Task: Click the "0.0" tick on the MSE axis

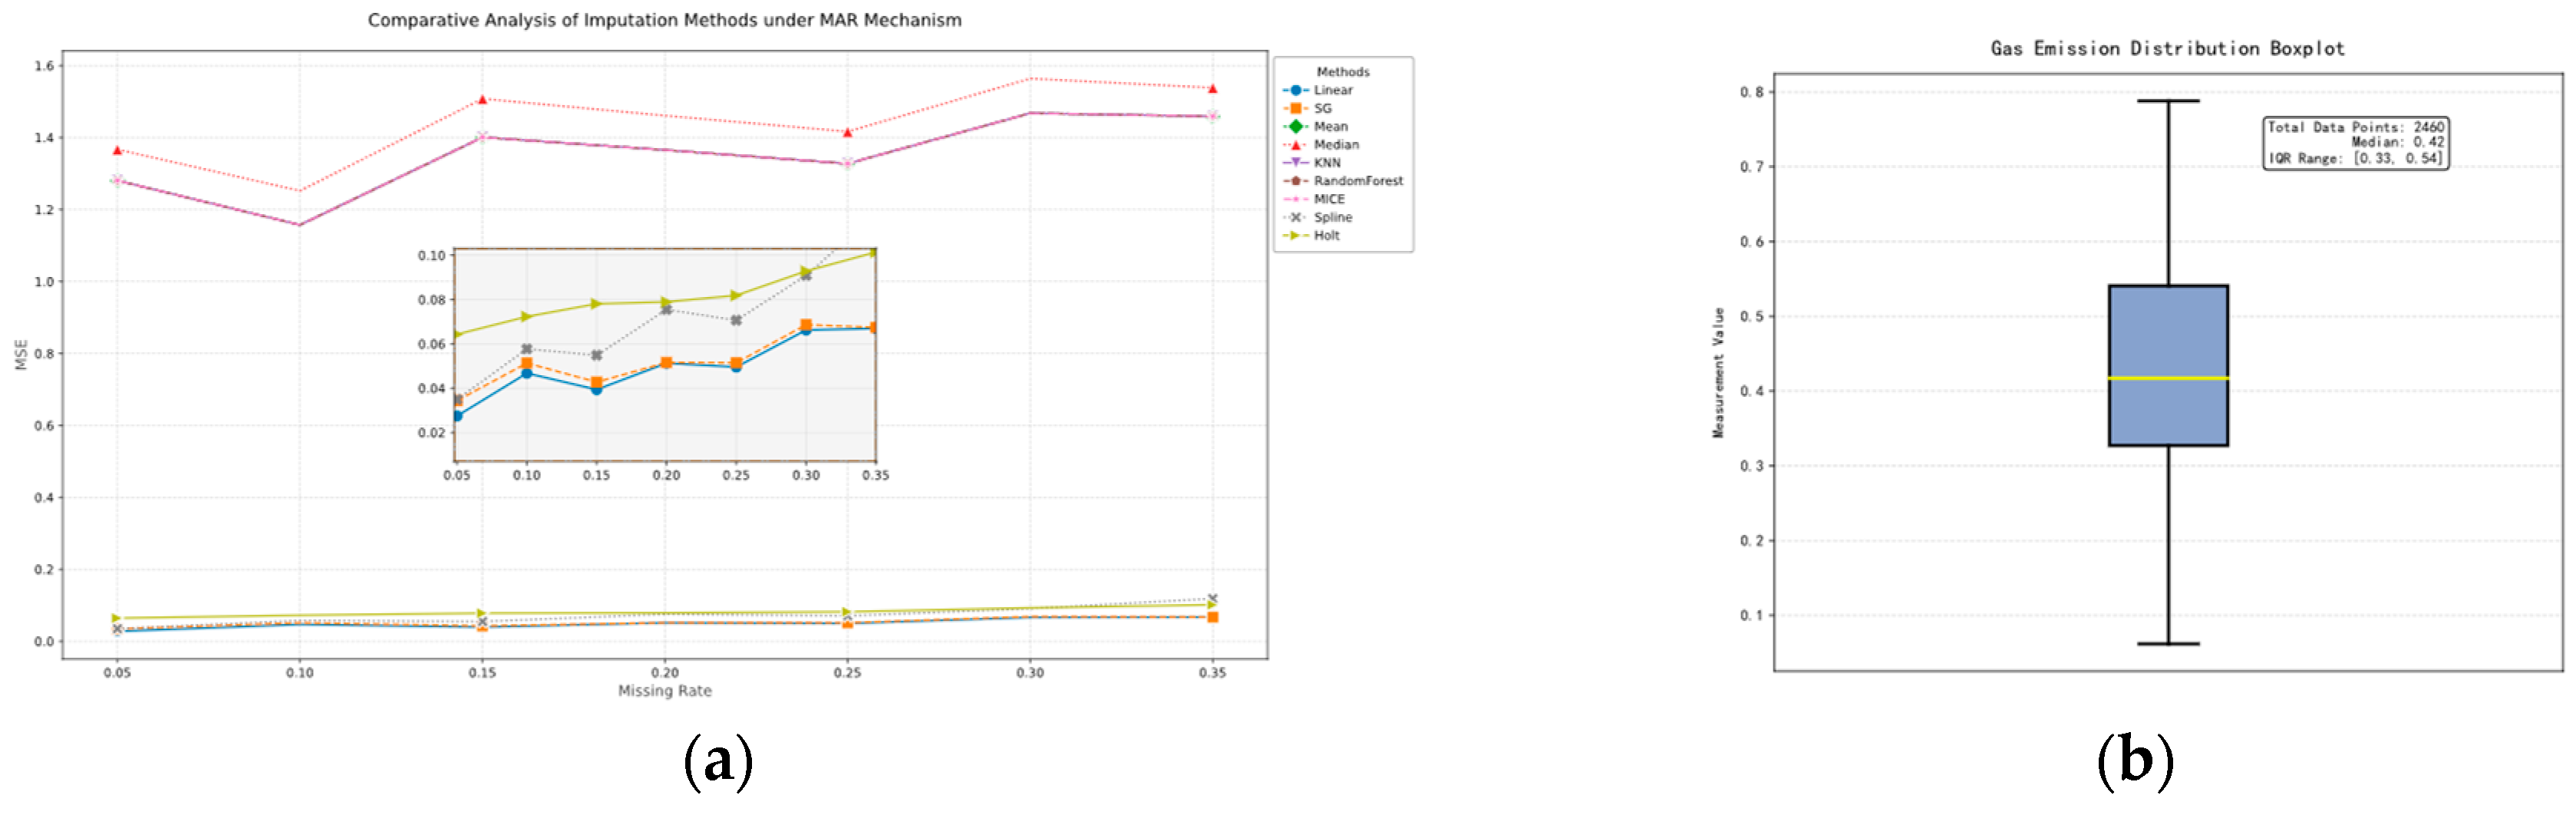Action: [44, 642]
